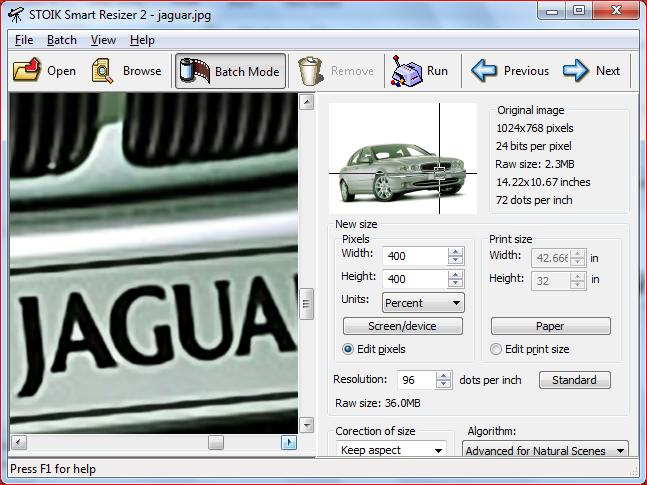Screen dimensions: 647x485
Task: Decrease pixel Width with down spinner
Action: point(456,260)
